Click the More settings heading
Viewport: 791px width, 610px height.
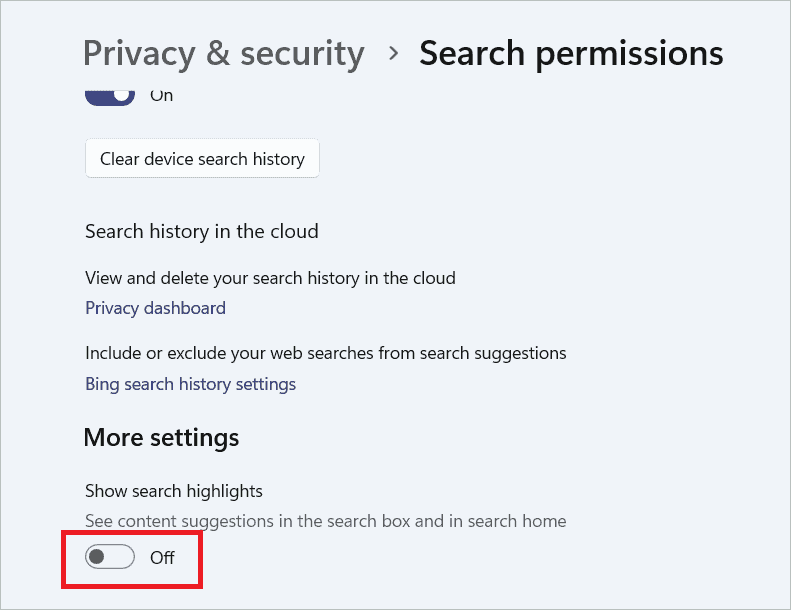tap(161, 437)
